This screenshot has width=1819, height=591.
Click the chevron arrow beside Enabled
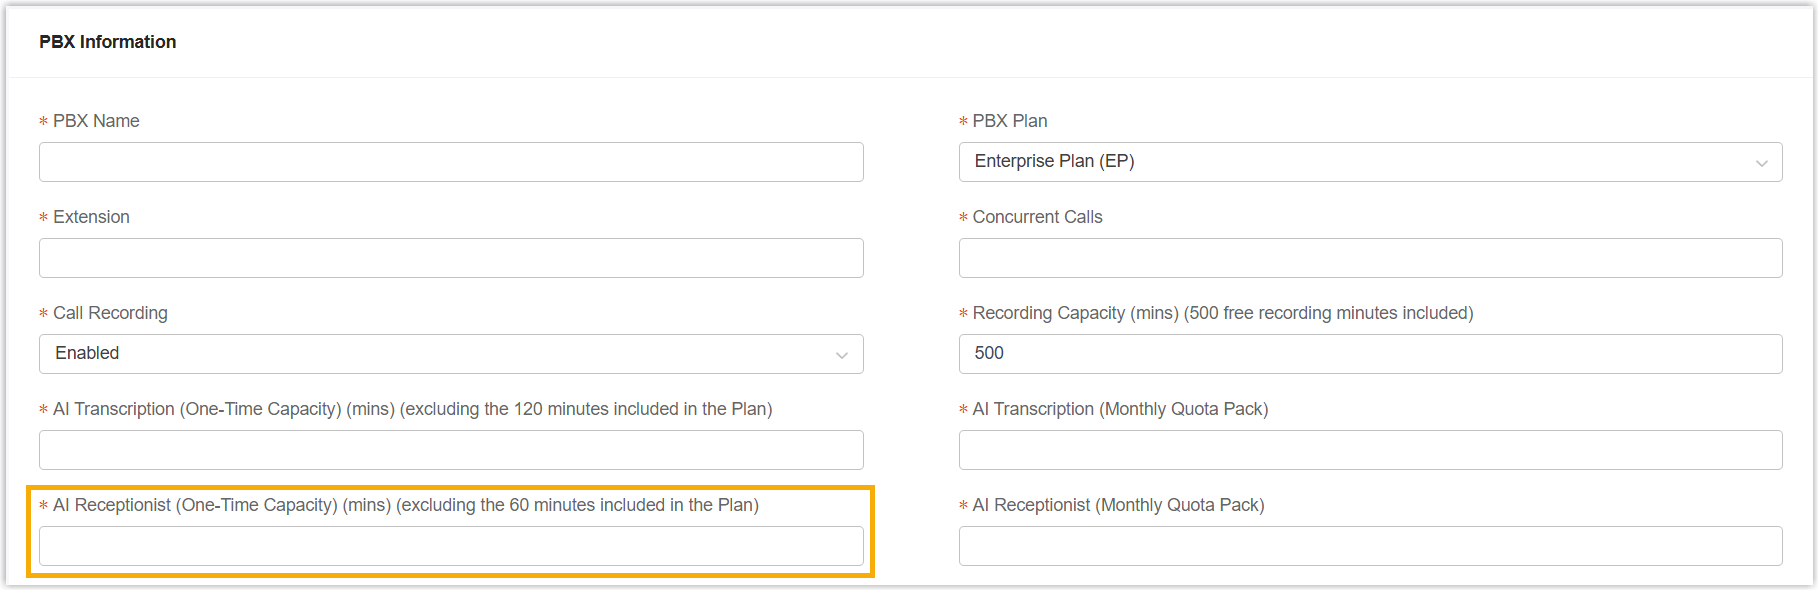(x=841, y=355)
